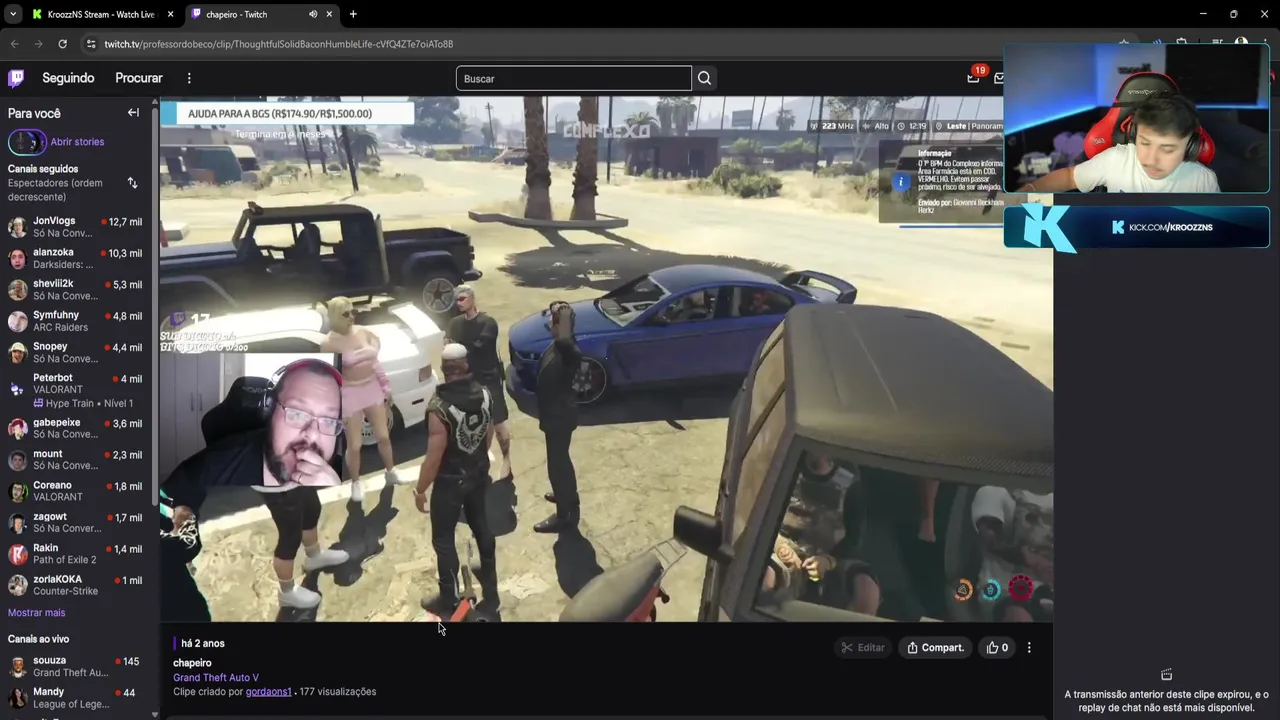Open the Seguindo tab
The width and height of the screenshot is (1280, 720).
coord(68,78)
